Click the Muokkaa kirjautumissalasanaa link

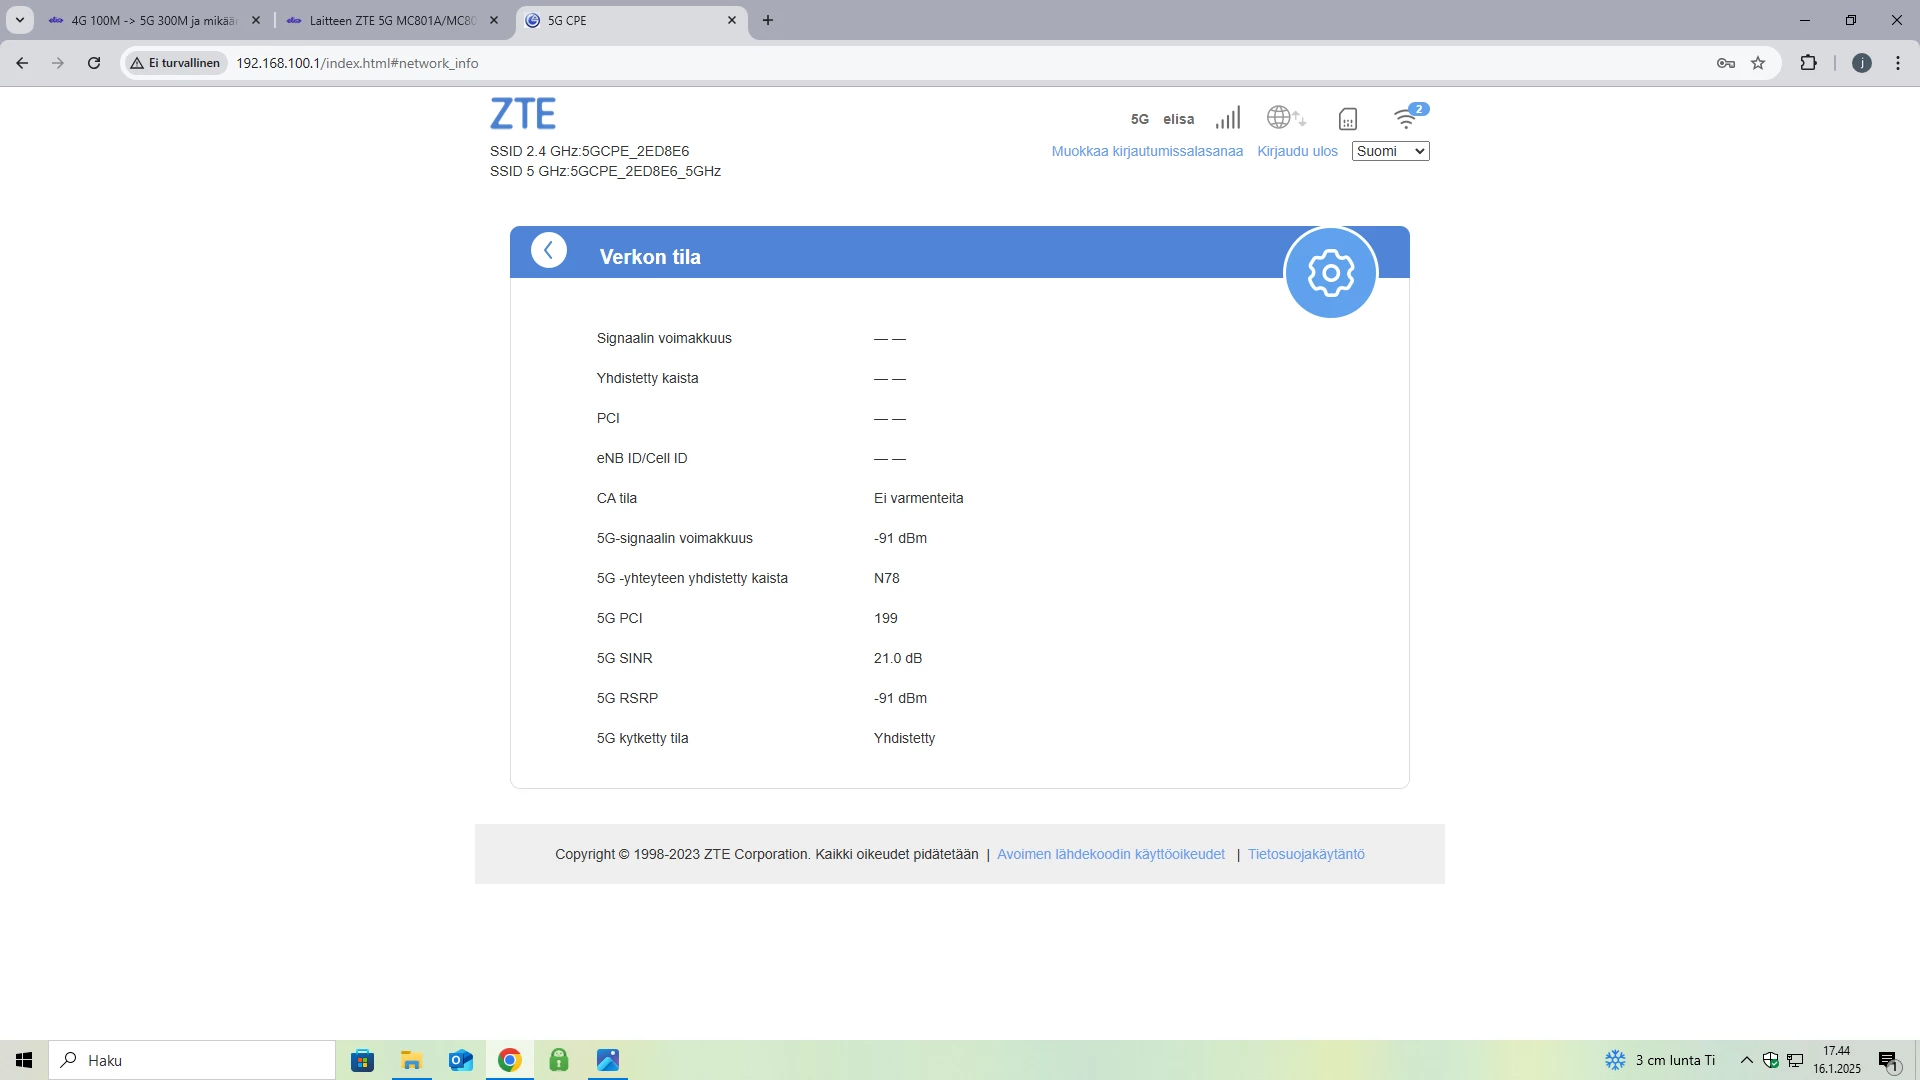1147,151
